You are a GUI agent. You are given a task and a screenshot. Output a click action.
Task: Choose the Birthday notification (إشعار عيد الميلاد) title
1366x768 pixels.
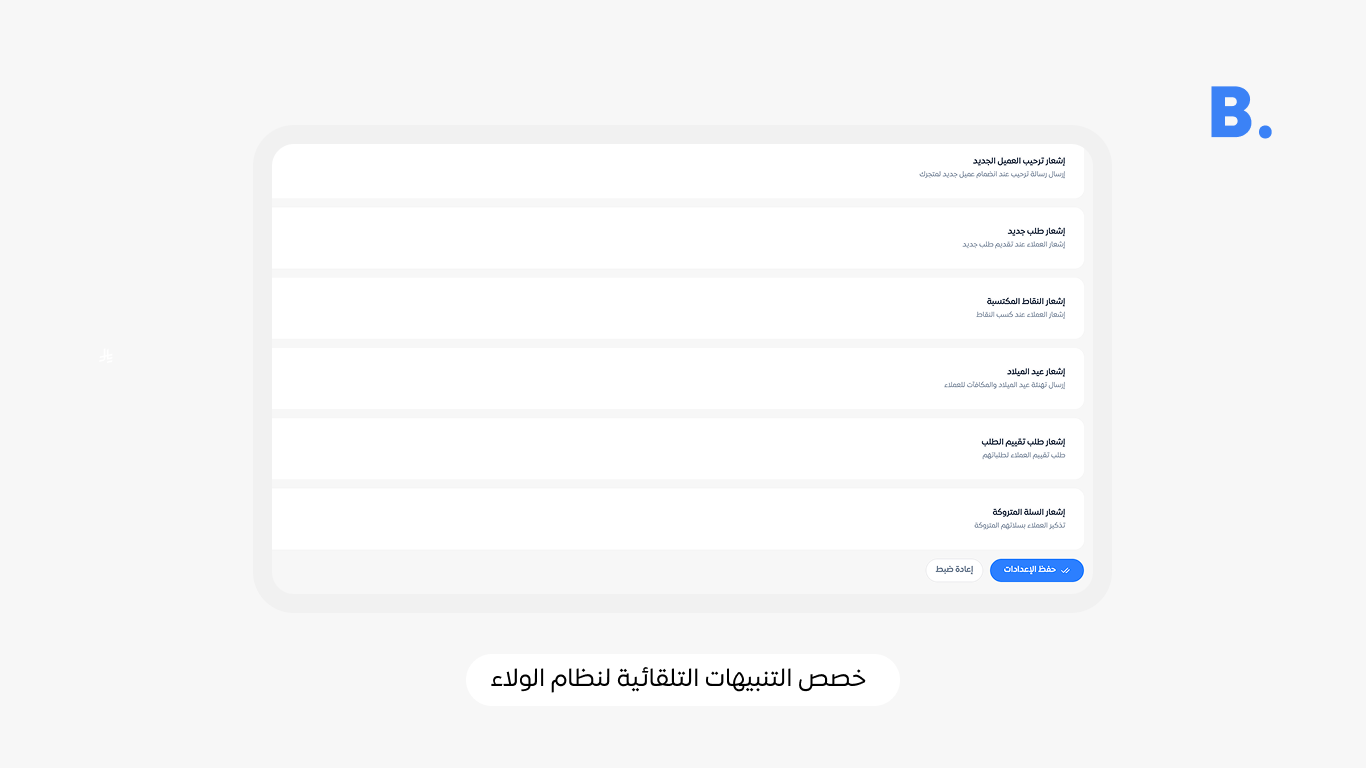pos(1036,371)
